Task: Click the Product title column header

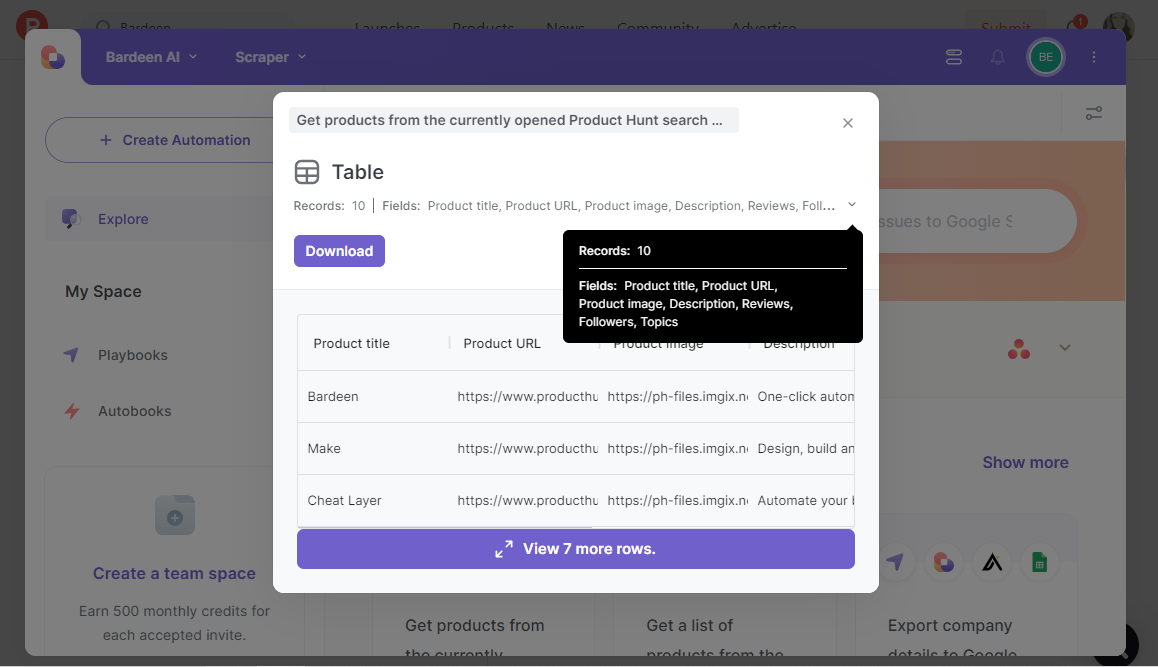Action: point(352,343)
